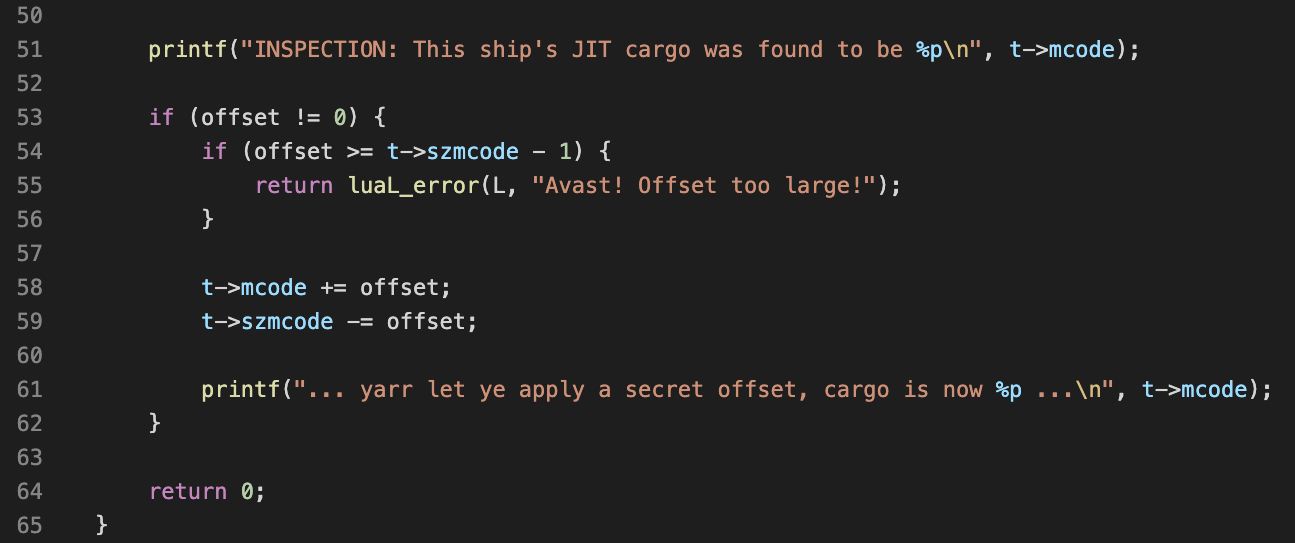
Task: Click line number 58 in the gutter
Action: [30, 287]
